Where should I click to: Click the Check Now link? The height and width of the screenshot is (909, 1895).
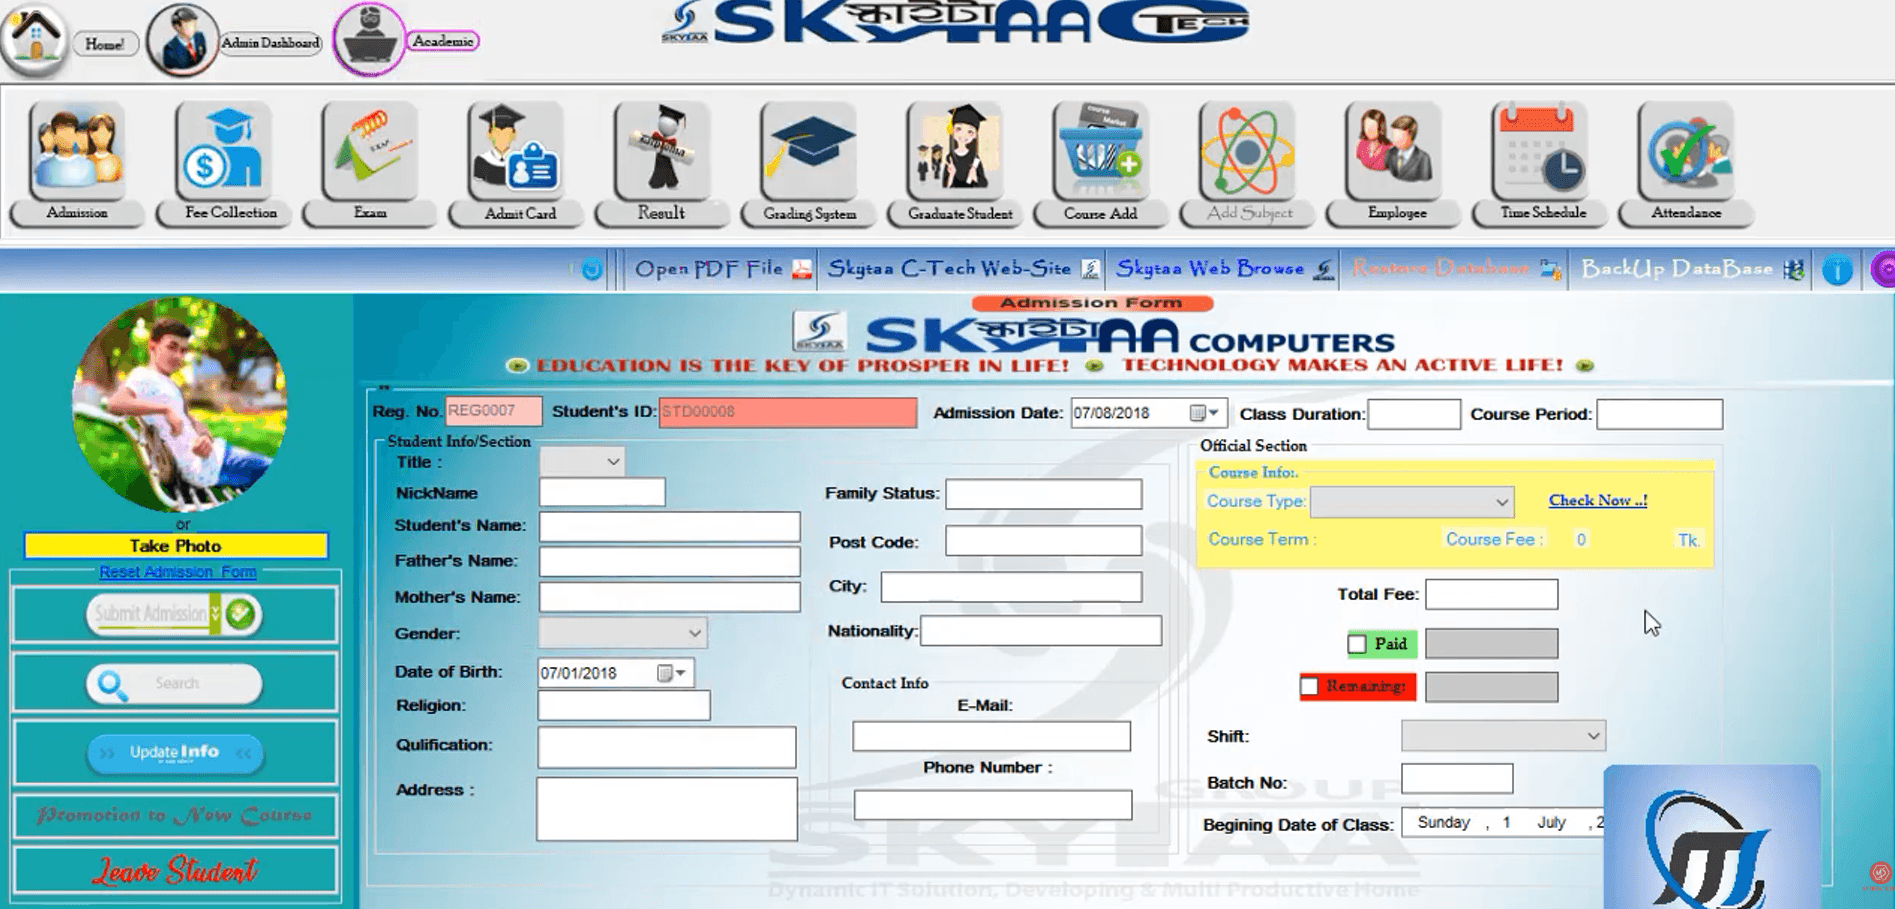pyautogui.click(x=1597, y=501)
